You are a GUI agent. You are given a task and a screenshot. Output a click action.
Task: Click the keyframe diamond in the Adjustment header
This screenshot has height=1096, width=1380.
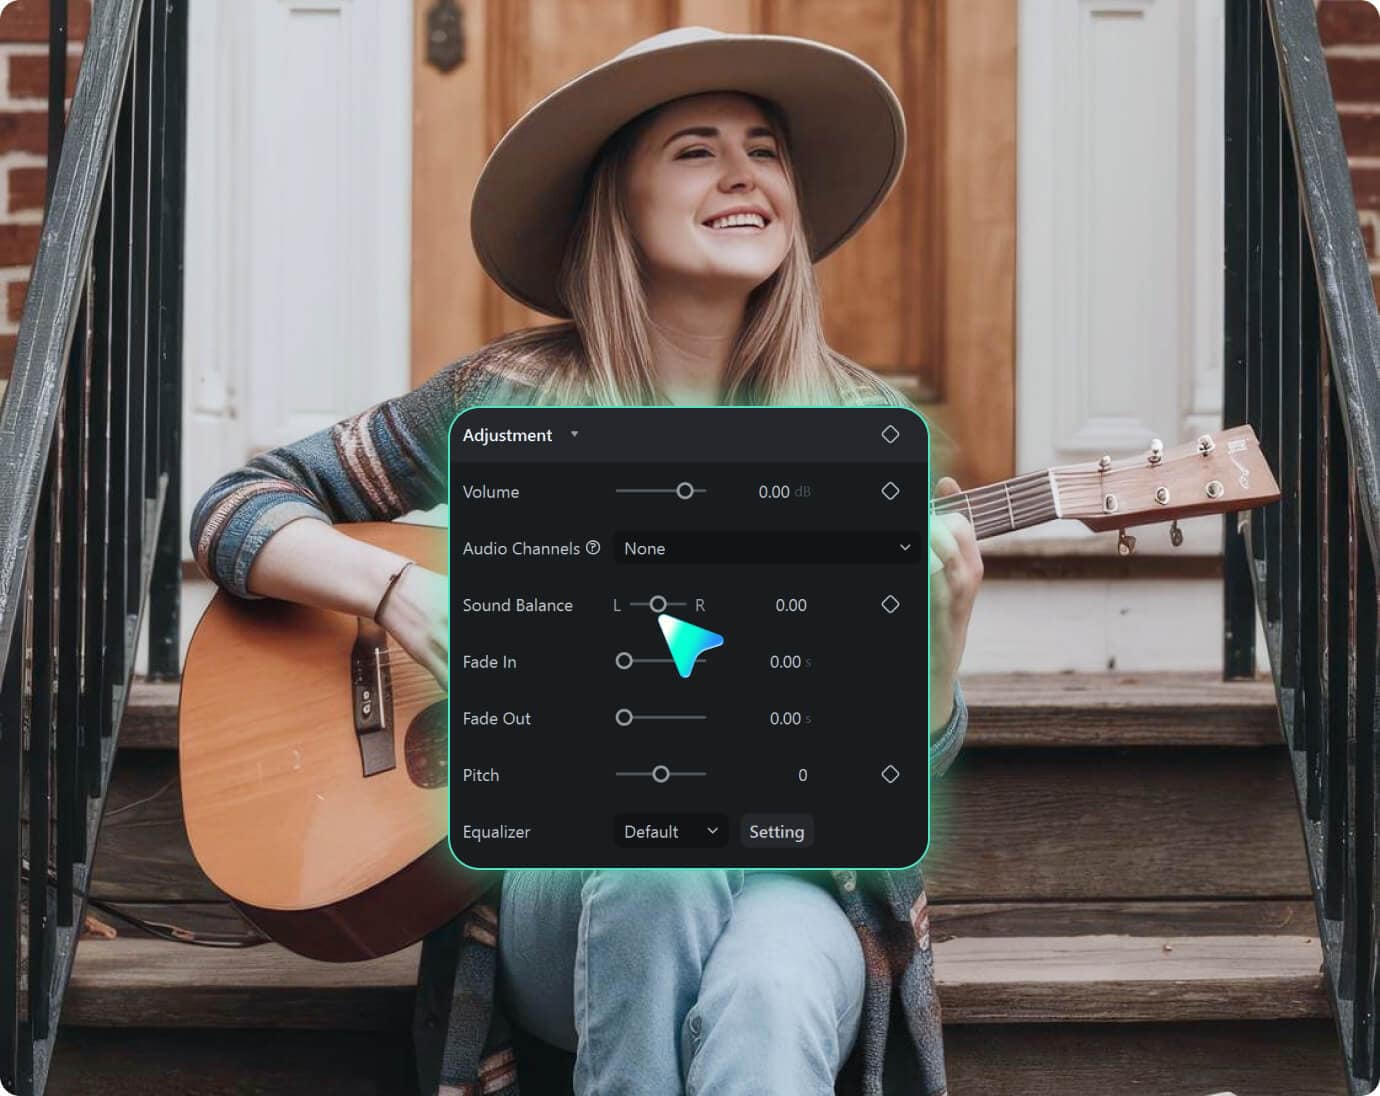pos(890,434)
